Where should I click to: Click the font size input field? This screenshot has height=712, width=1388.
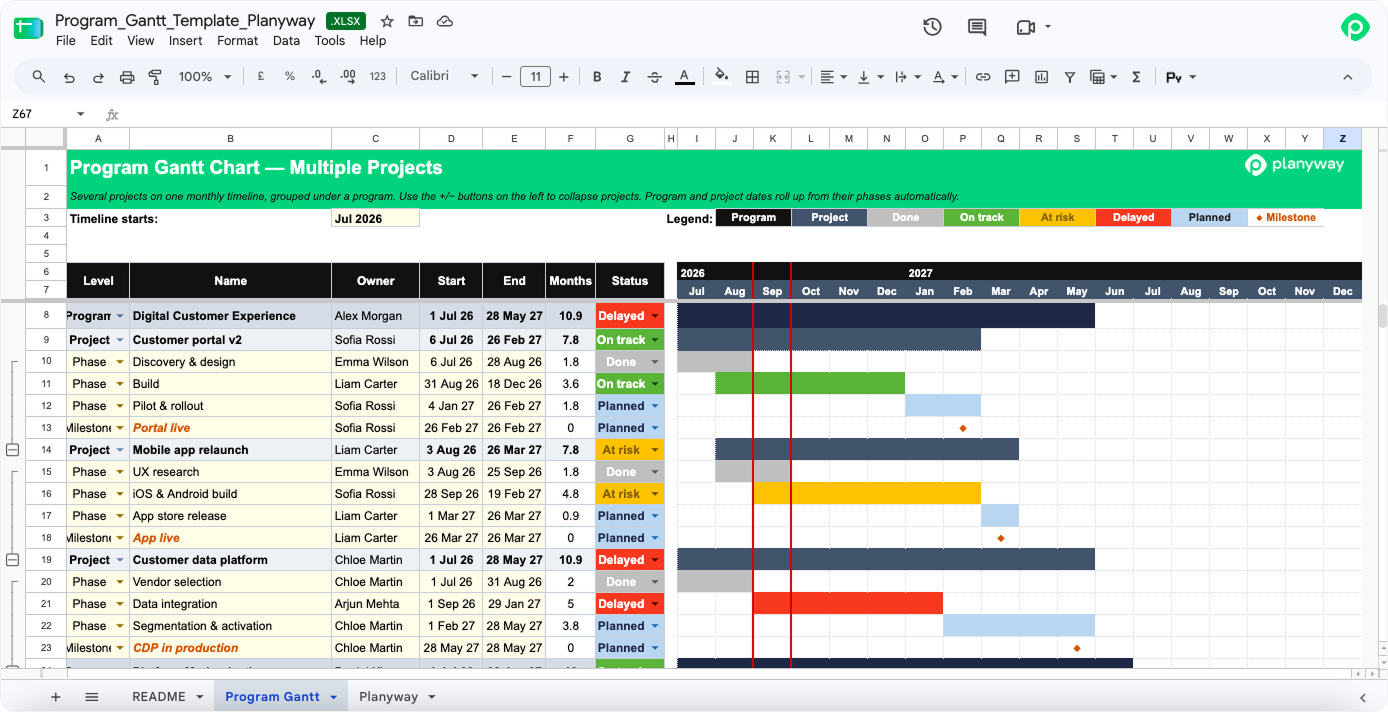[x=536, y=77]
